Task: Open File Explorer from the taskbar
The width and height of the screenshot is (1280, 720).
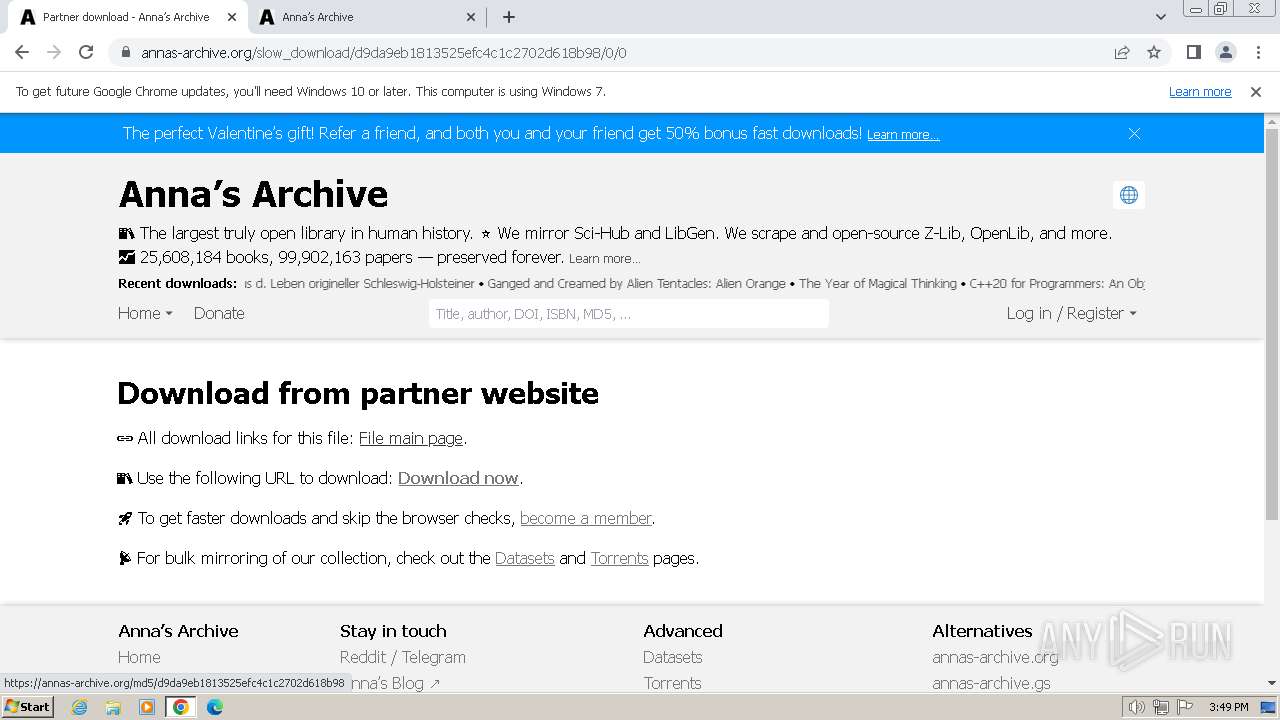Action: [113, 707]
